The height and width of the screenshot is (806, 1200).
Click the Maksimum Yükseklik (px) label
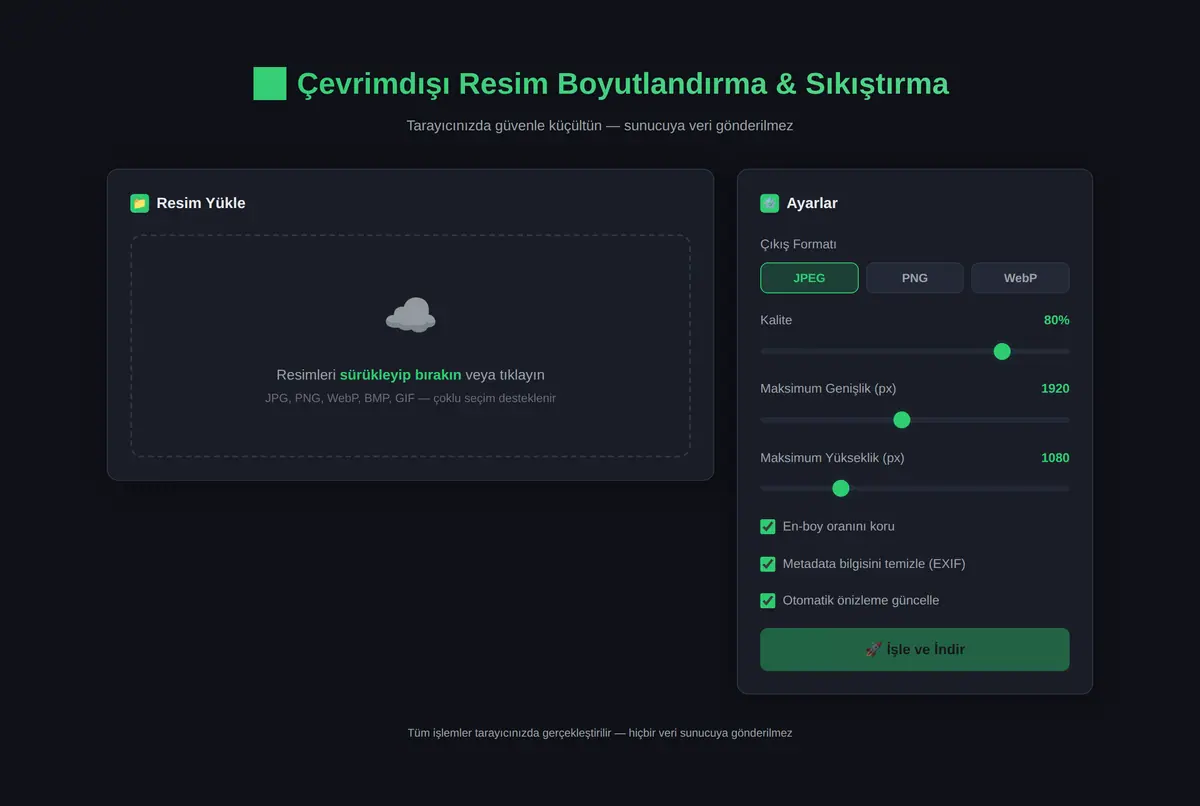coord(832,458)
